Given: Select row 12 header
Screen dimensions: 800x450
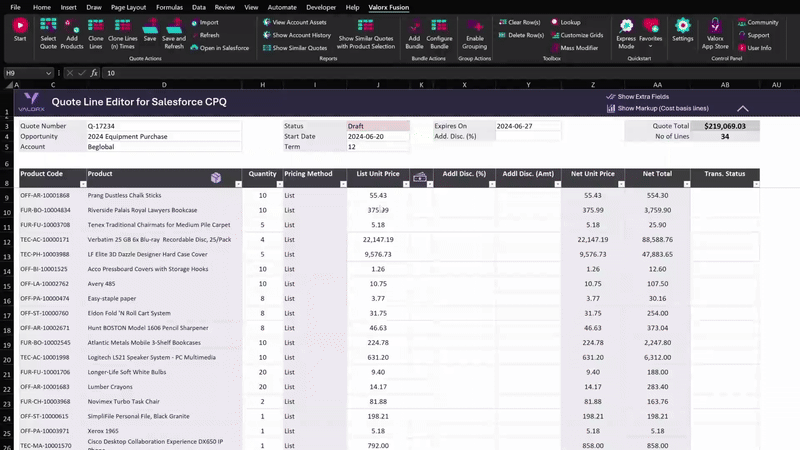Looking at the screenshot, I should 7,242.
